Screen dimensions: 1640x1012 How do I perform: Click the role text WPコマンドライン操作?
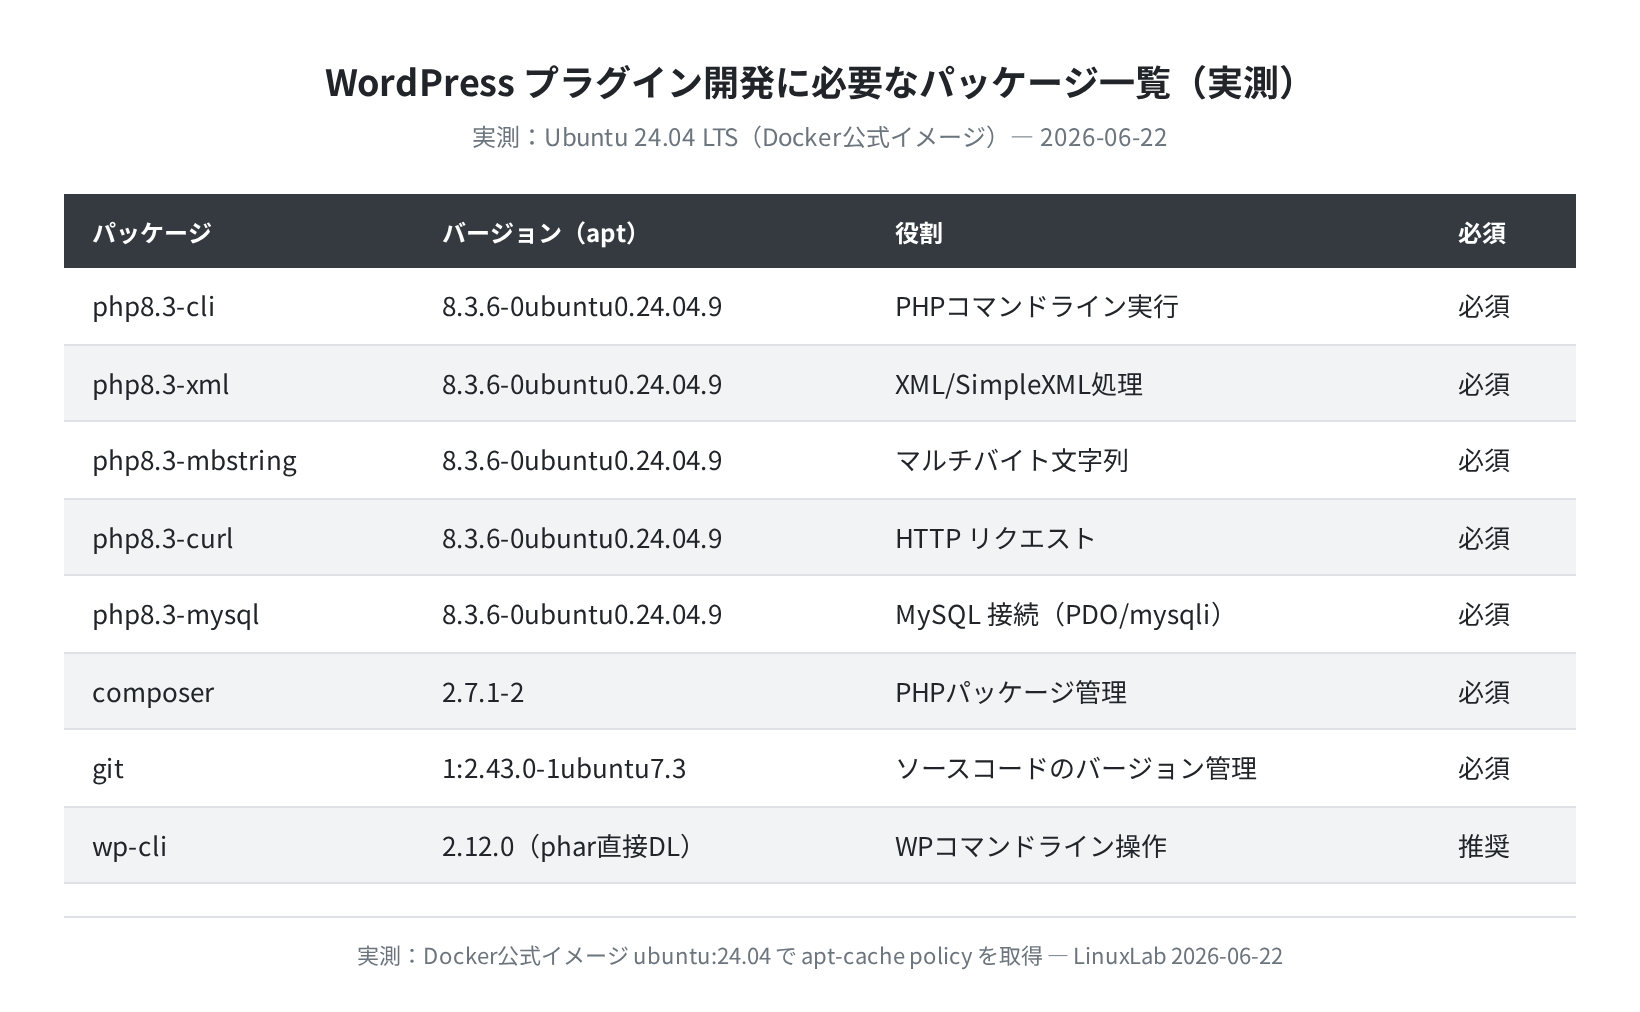click(1031, 846)
